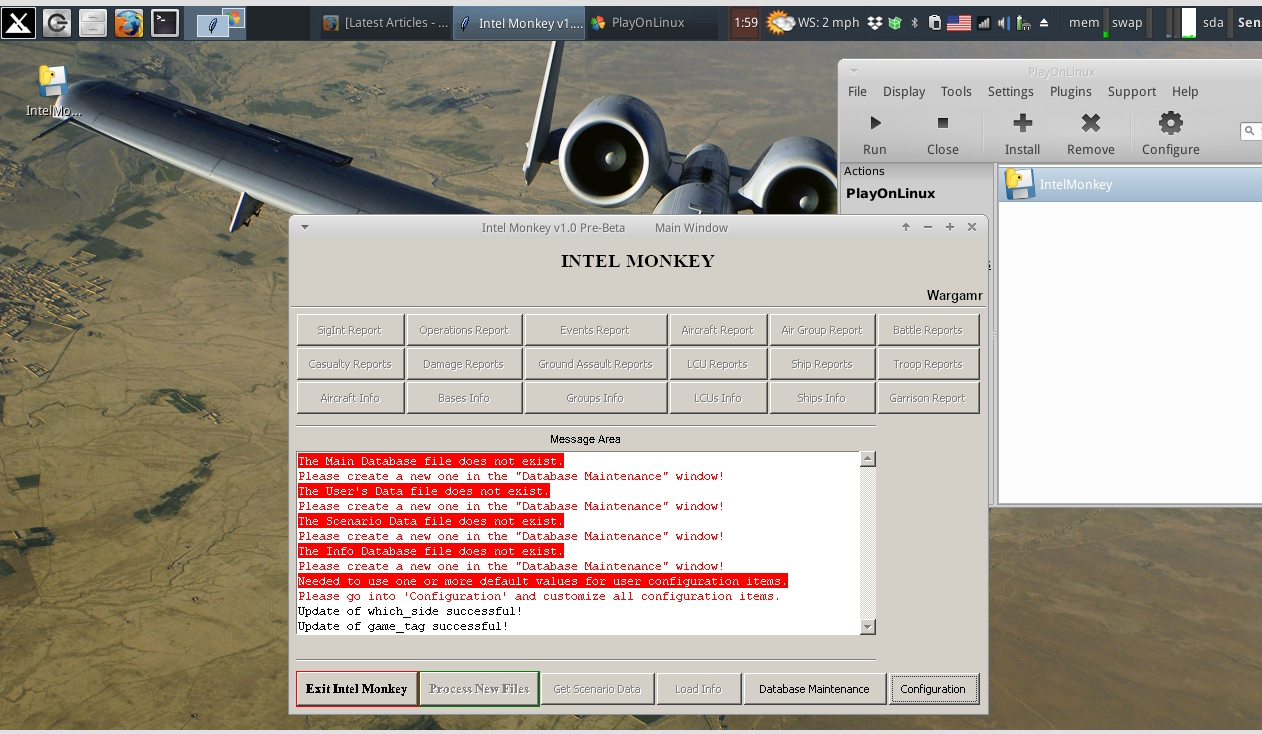
Task: Click the Message Area scrollbar up arrow
Action: pyautogui.click(x=868, y=459)
